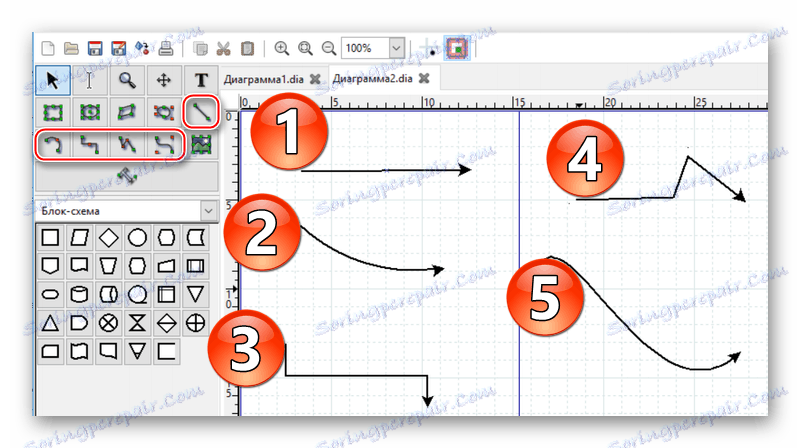Pick the upward triangle extract shape
The image size is (800, 448).
coord(50,323)
